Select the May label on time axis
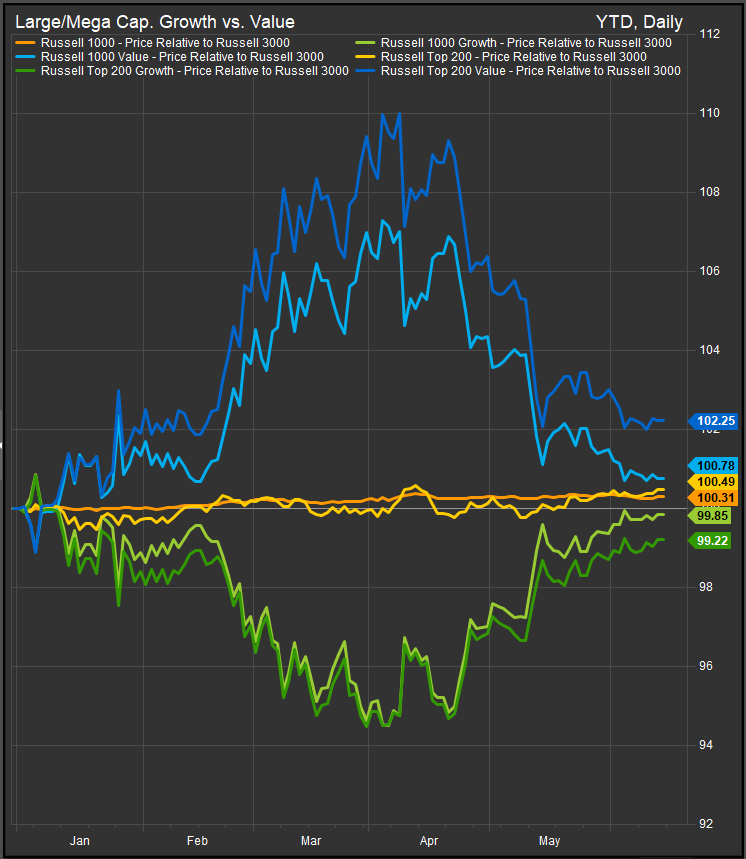This screenshot has height=859, width=746. (549, 841)
